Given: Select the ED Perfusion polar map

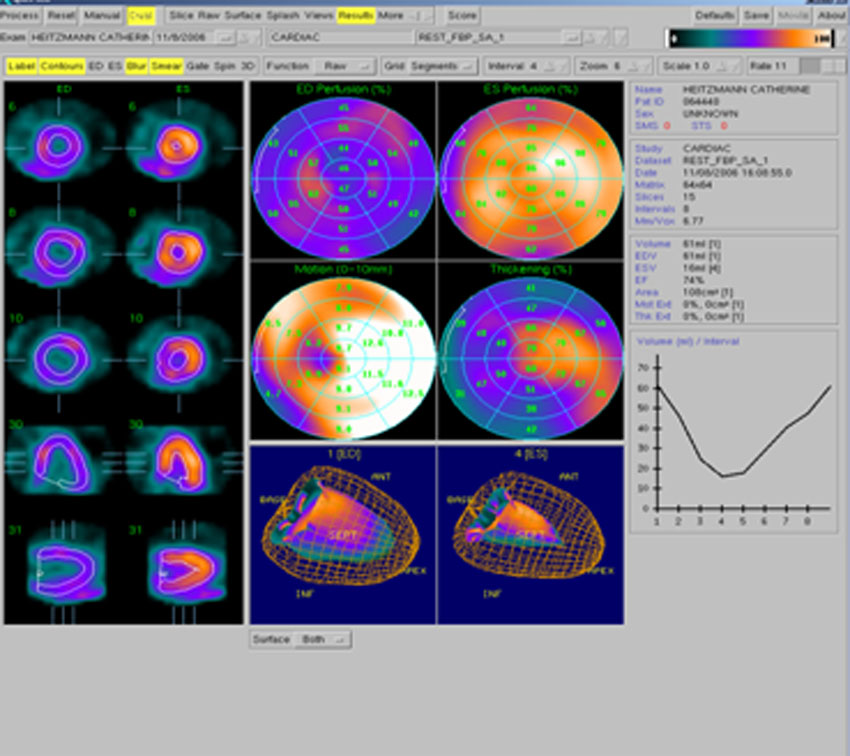Looking at the screenshot, I should pos(342,175).
